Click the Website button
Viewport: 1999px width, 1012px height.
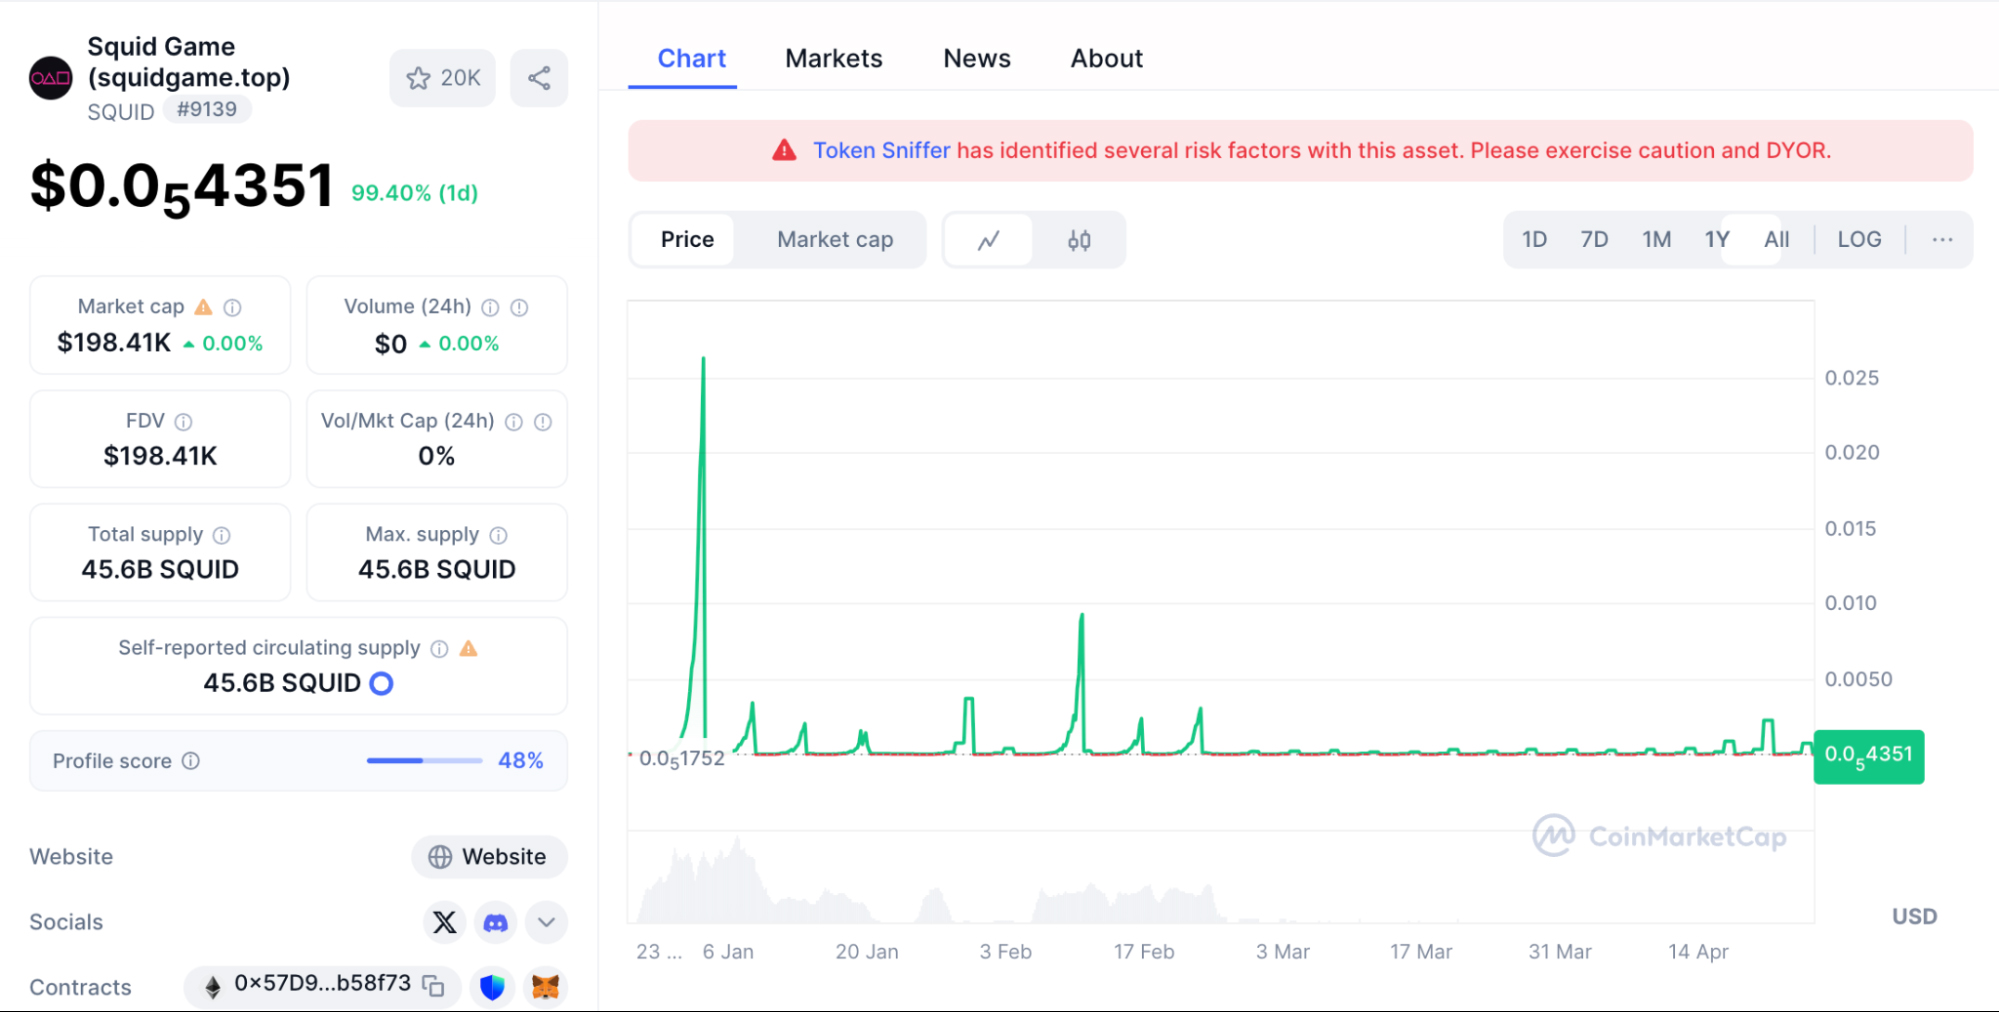[x=489, y=857]
